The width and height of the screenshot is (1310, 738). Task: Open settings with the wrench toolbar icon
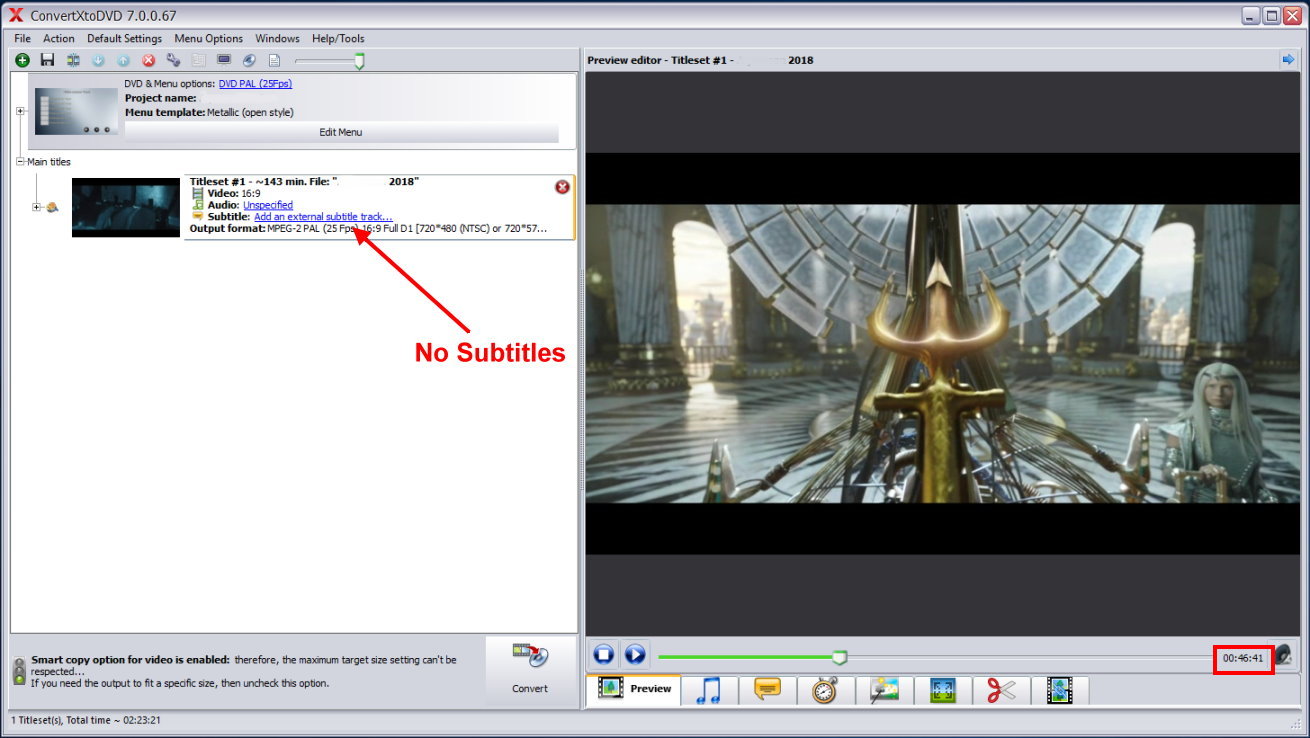coord(173,60)
